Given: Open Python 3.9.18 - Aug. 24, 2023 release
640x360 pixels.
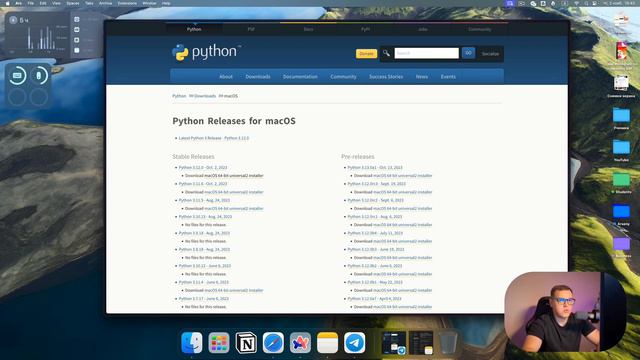Looking at the screenshot, I should tap(204, 233).
